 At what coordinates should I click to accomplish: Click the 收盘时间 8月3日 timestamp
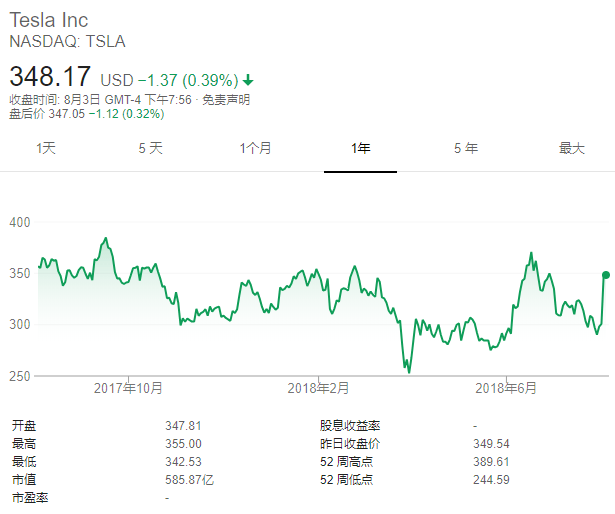click(x=100, y=100)
